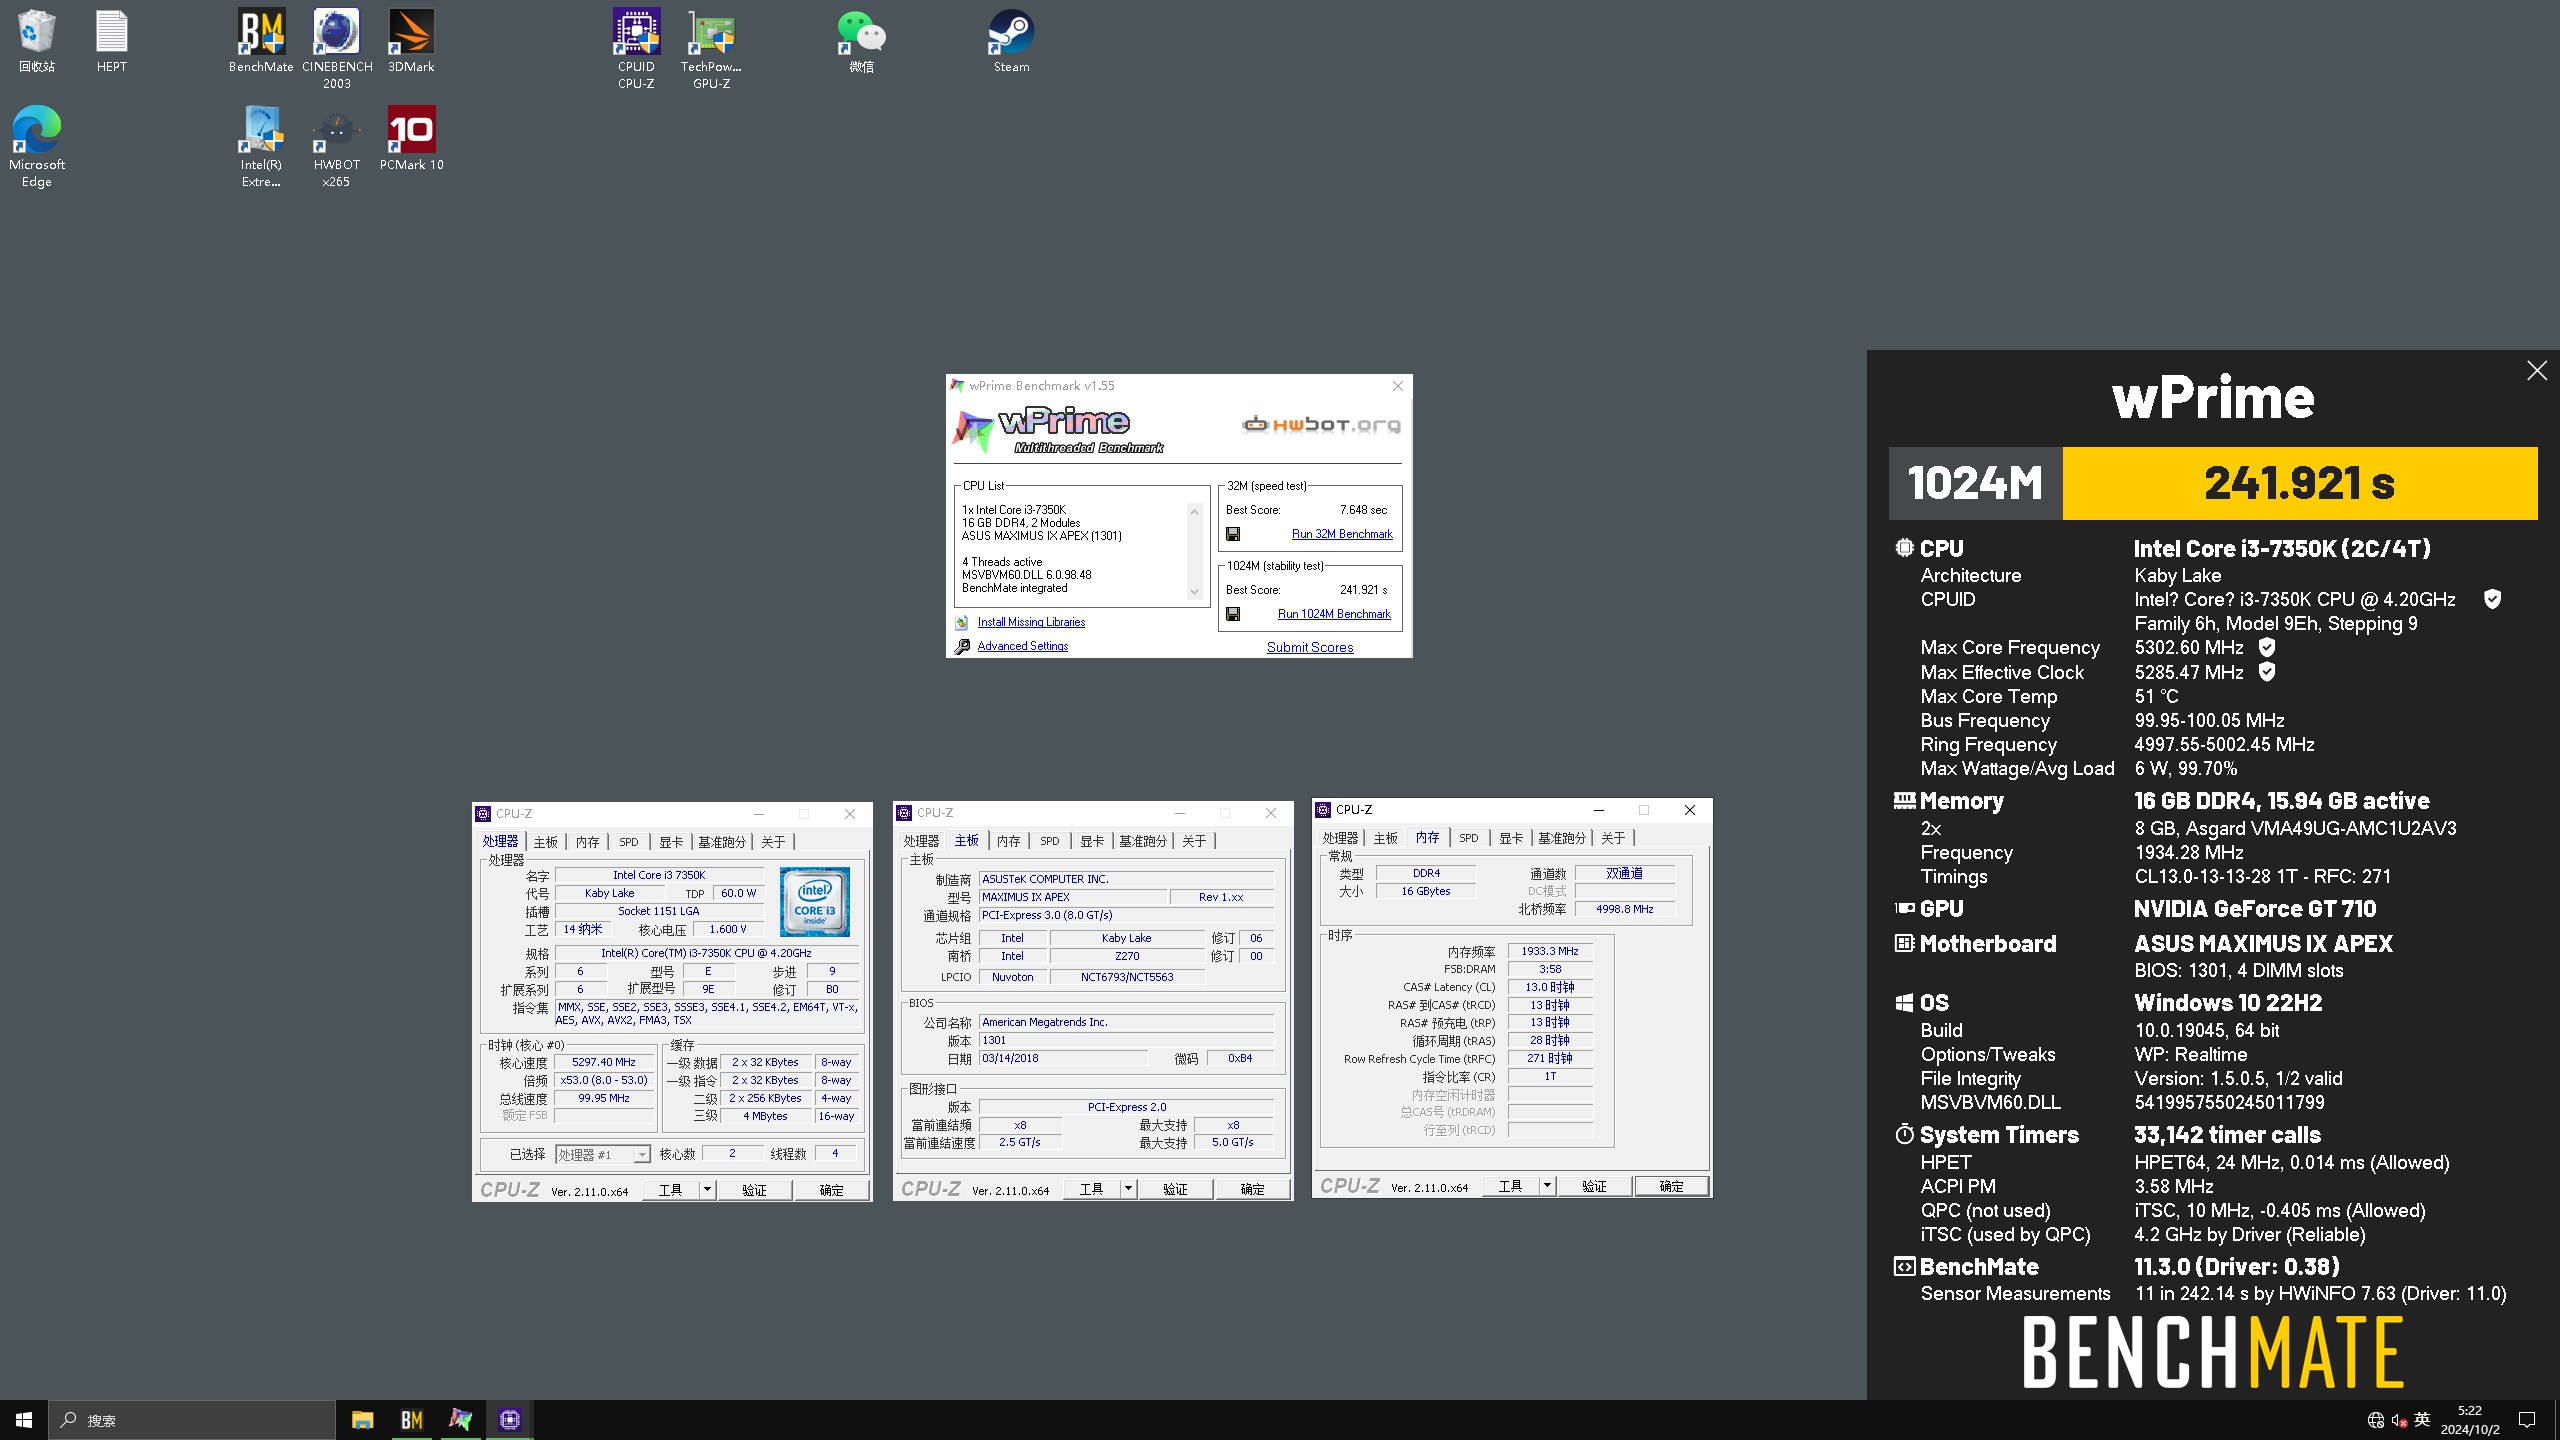The width and height of the screenshot is (2560, 1440).
Task: Click 确定 button in mainboard CPU-Z window
Action: click(1252, 1188)
